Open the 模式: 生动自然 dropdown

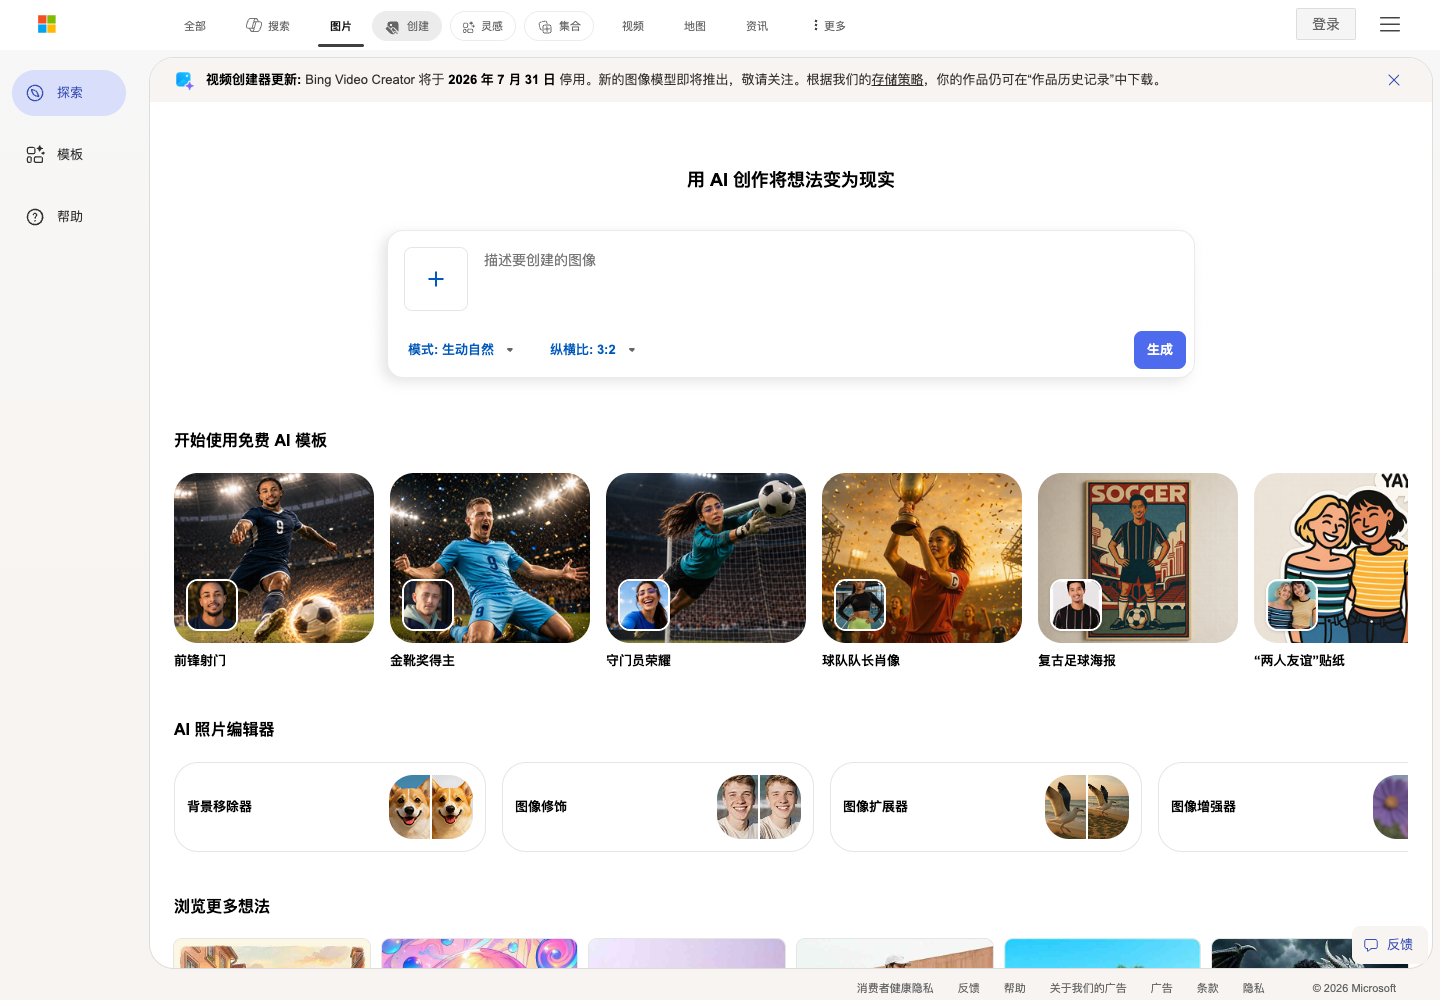[461, 350]
